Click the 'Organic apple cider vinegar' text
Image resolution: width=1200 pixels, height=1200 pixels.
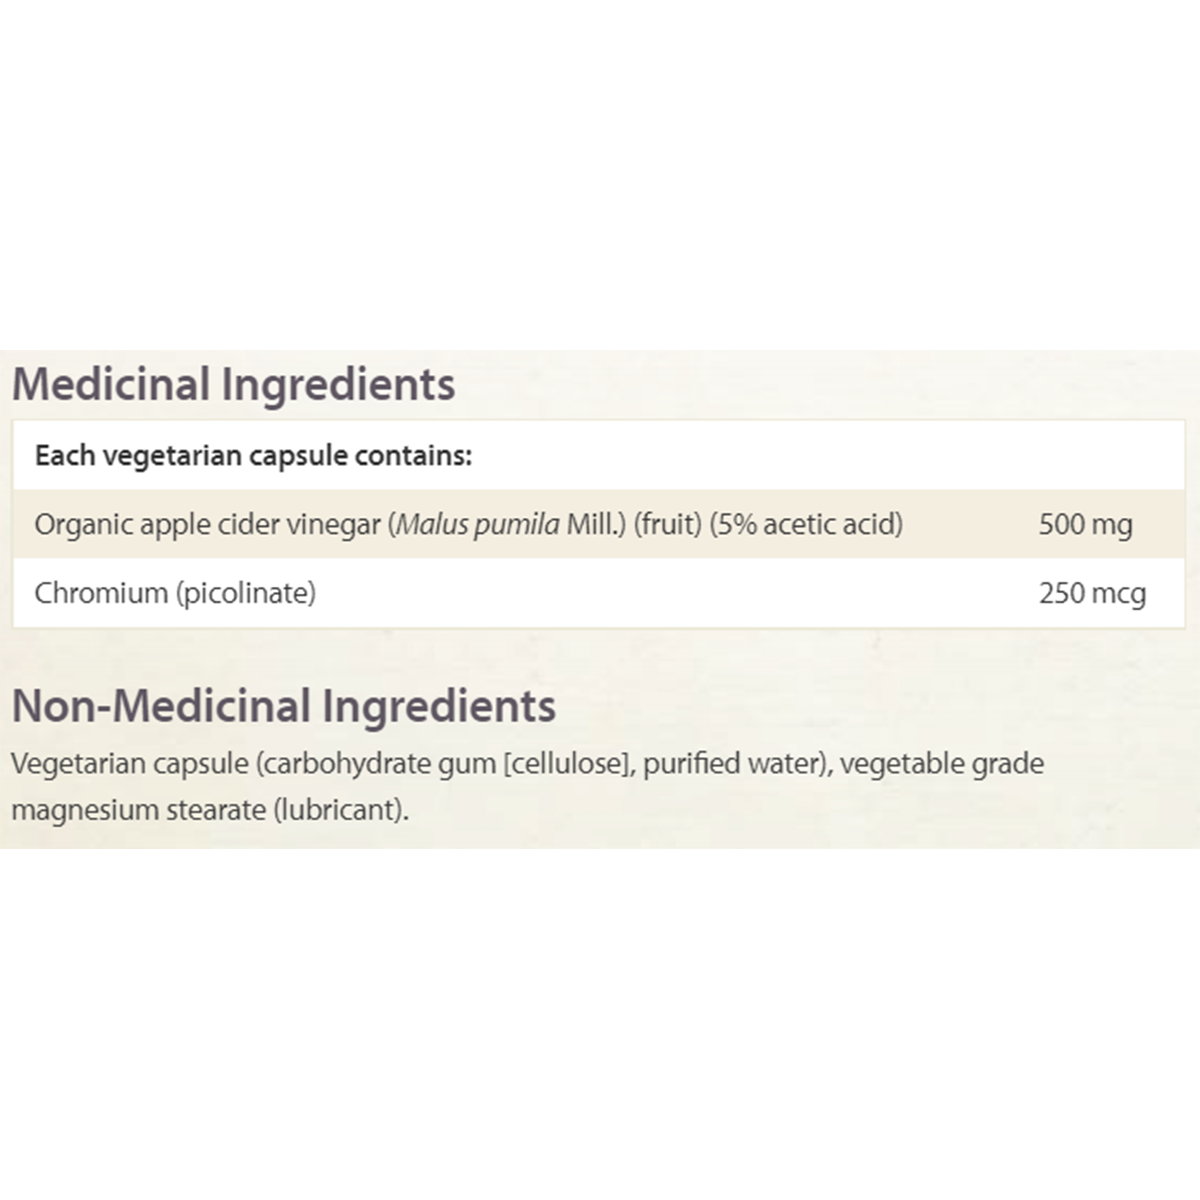tap(208, 524)
